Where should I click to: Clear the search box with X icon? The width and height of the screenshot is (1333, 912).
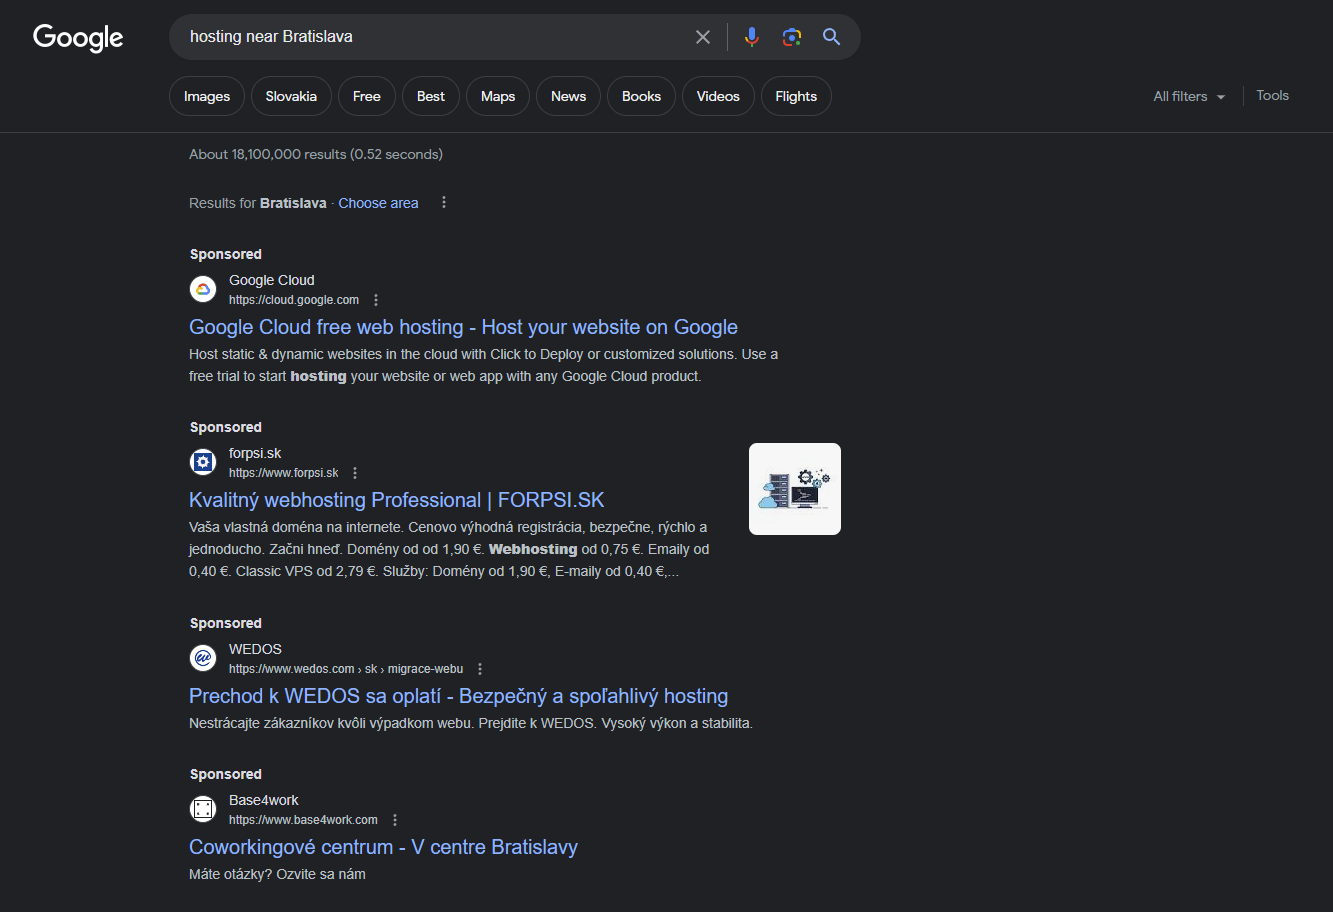tap(703, 37)
